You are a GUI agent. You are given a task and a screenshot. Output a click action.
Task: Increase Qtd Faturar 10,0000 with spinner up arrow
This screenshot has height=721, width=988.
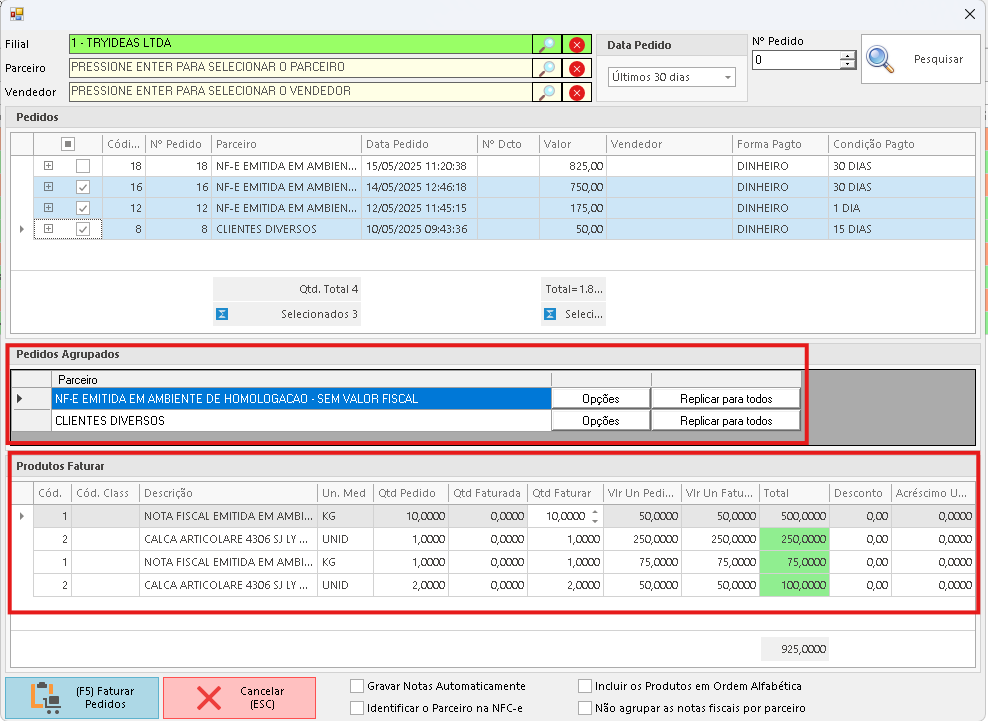point(595,512)
